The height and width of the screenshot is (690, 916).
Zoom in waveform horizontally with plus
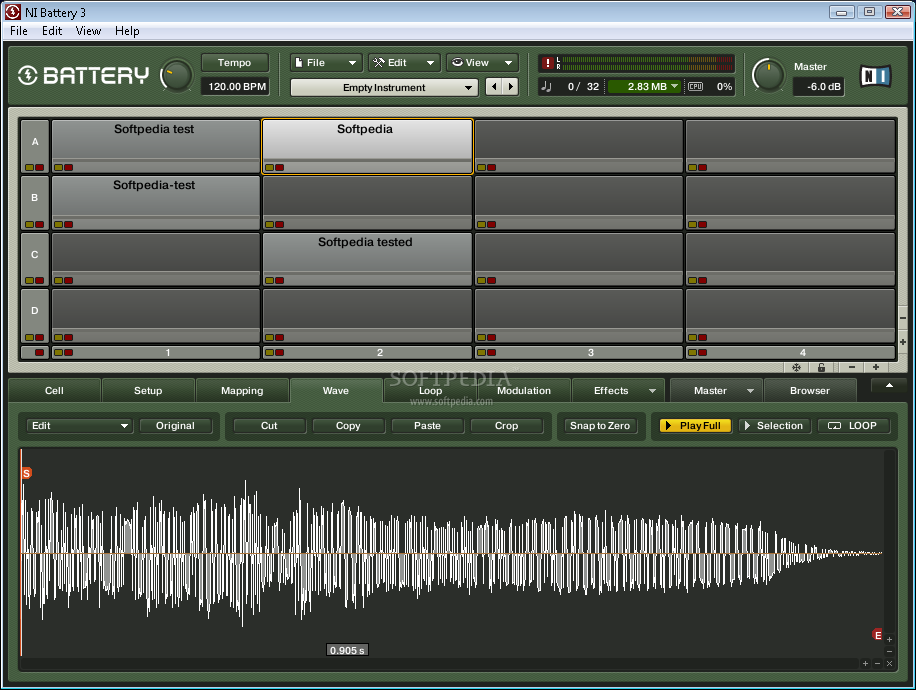[x=865, y=663]
